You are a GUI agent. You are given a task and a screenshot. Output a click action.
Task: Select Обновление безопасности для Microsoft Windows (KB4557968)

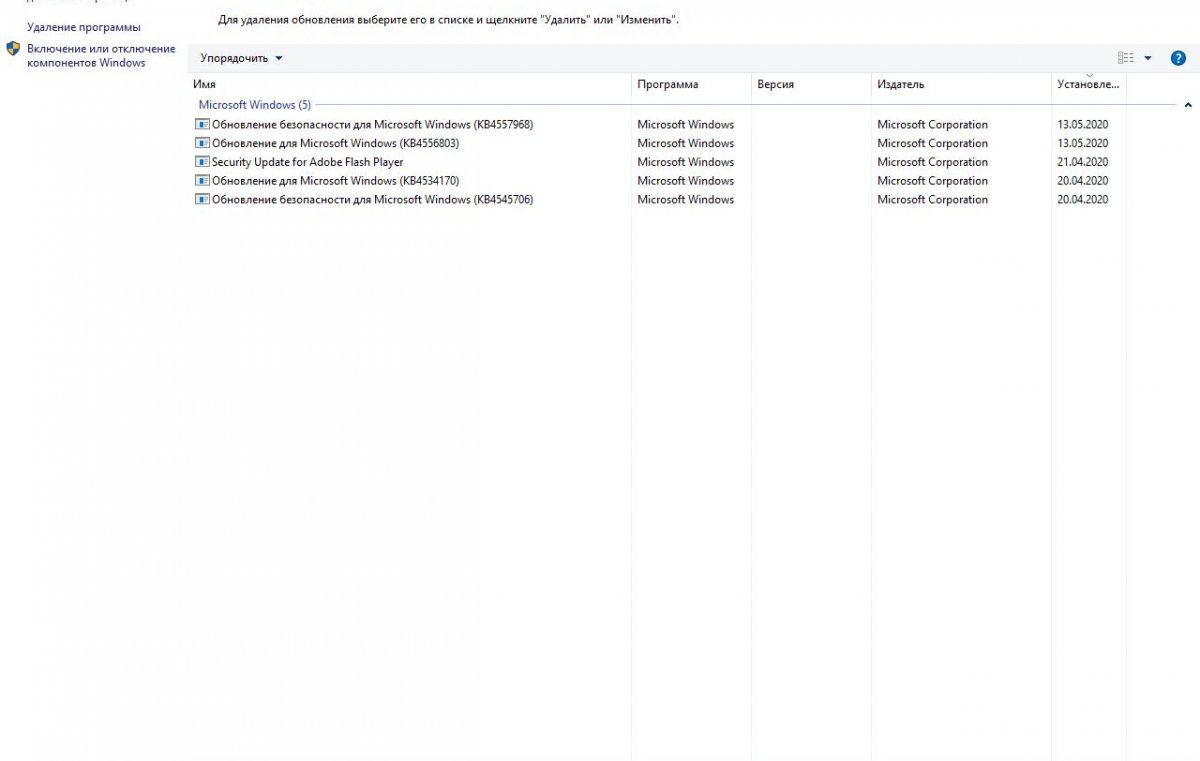[x=372, y=125]
